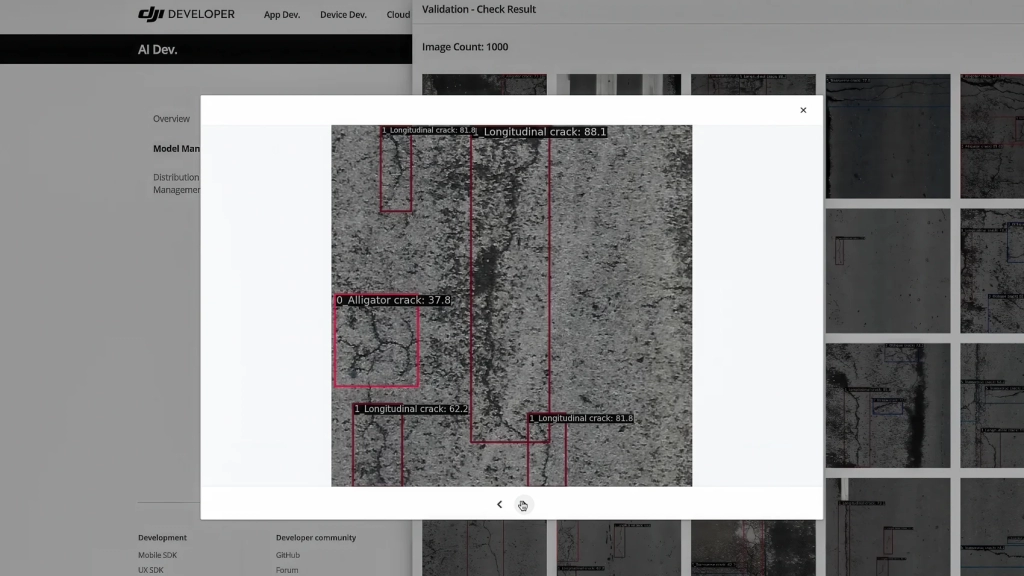The width and height of the screenshot is (1024, 576).
Task: Open the Overview sidebar page
Action: tap(171, 118)
